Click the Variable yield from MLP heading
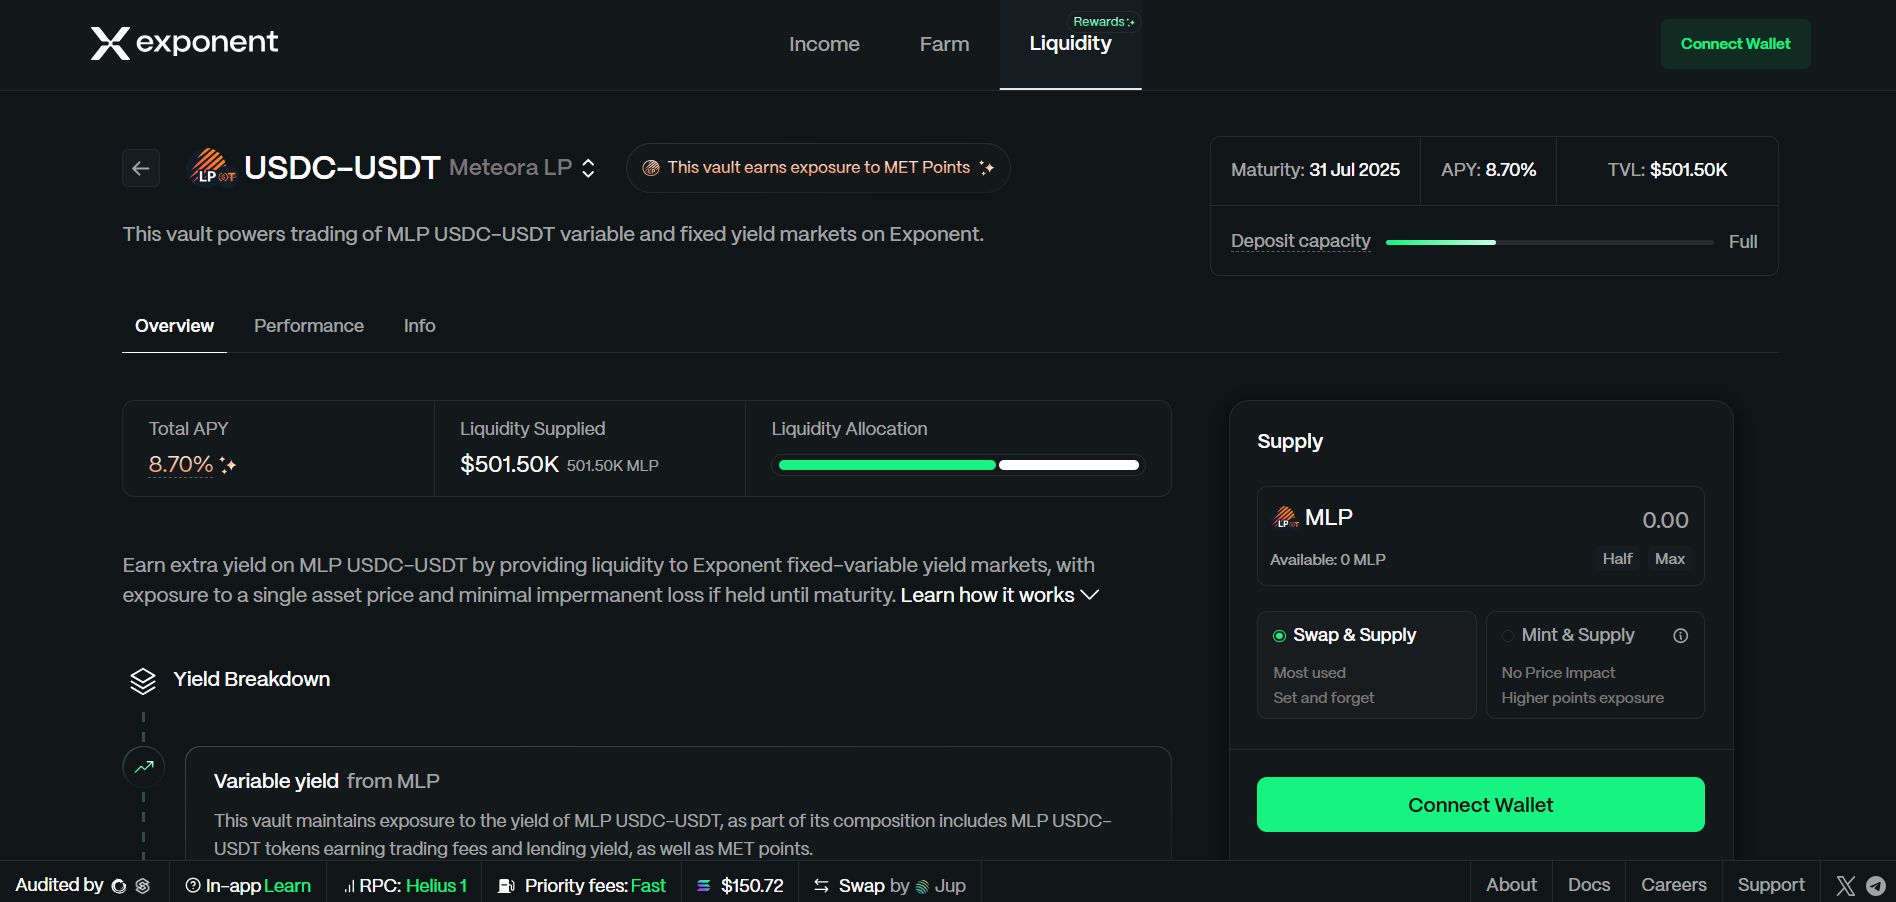 pos(327,781)
